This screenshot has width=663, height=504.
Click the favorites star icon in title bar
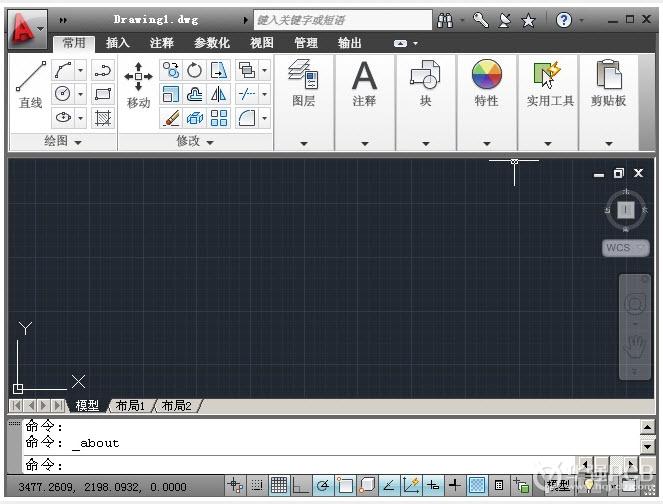[x=528, y=20]
